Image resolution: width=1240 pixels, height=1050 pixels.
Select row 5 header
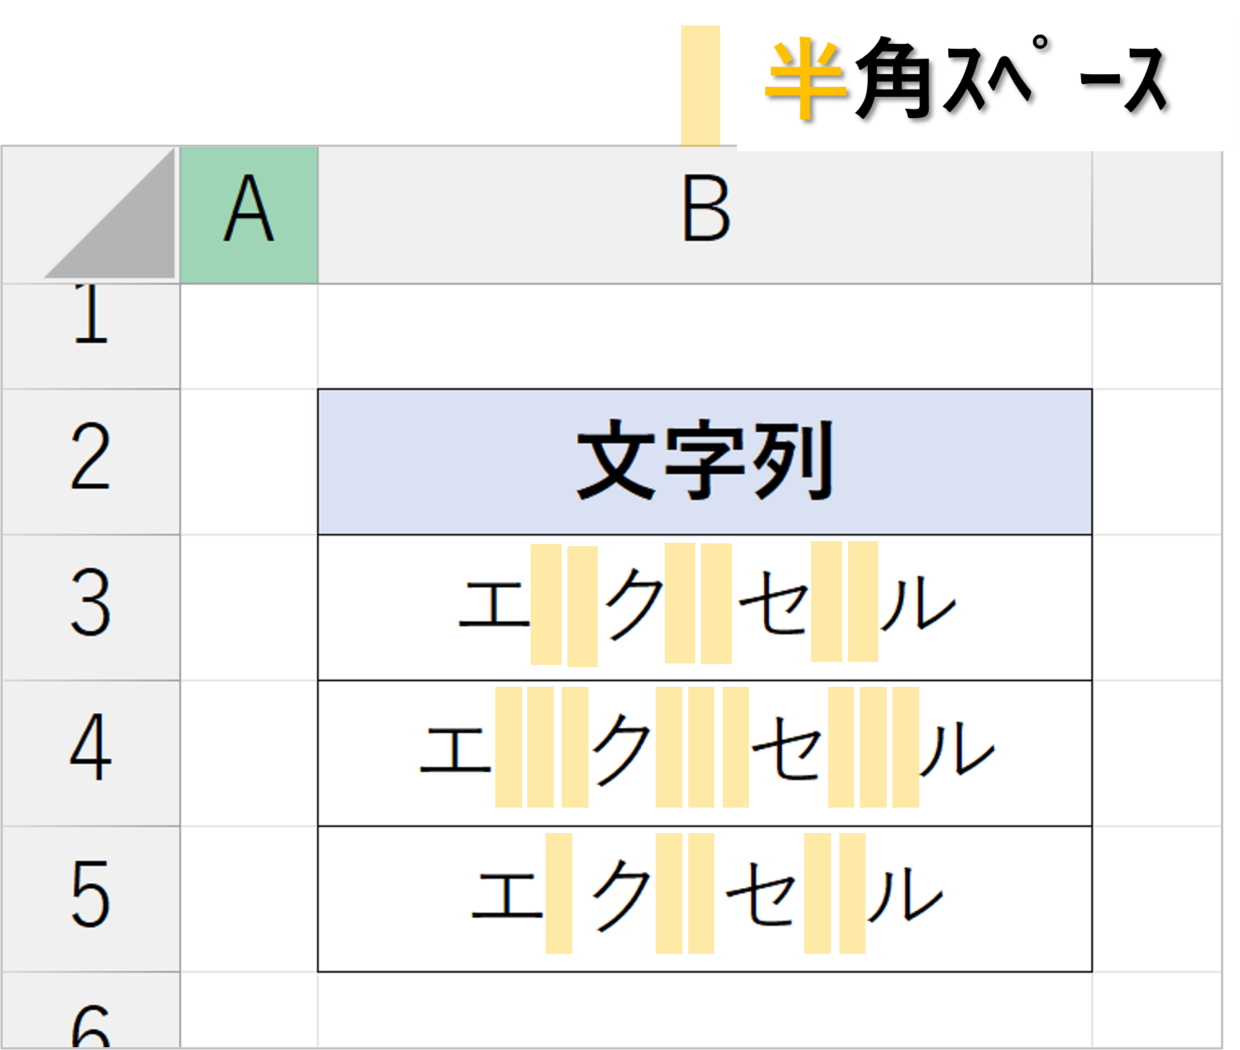click(x=91, y=898)
